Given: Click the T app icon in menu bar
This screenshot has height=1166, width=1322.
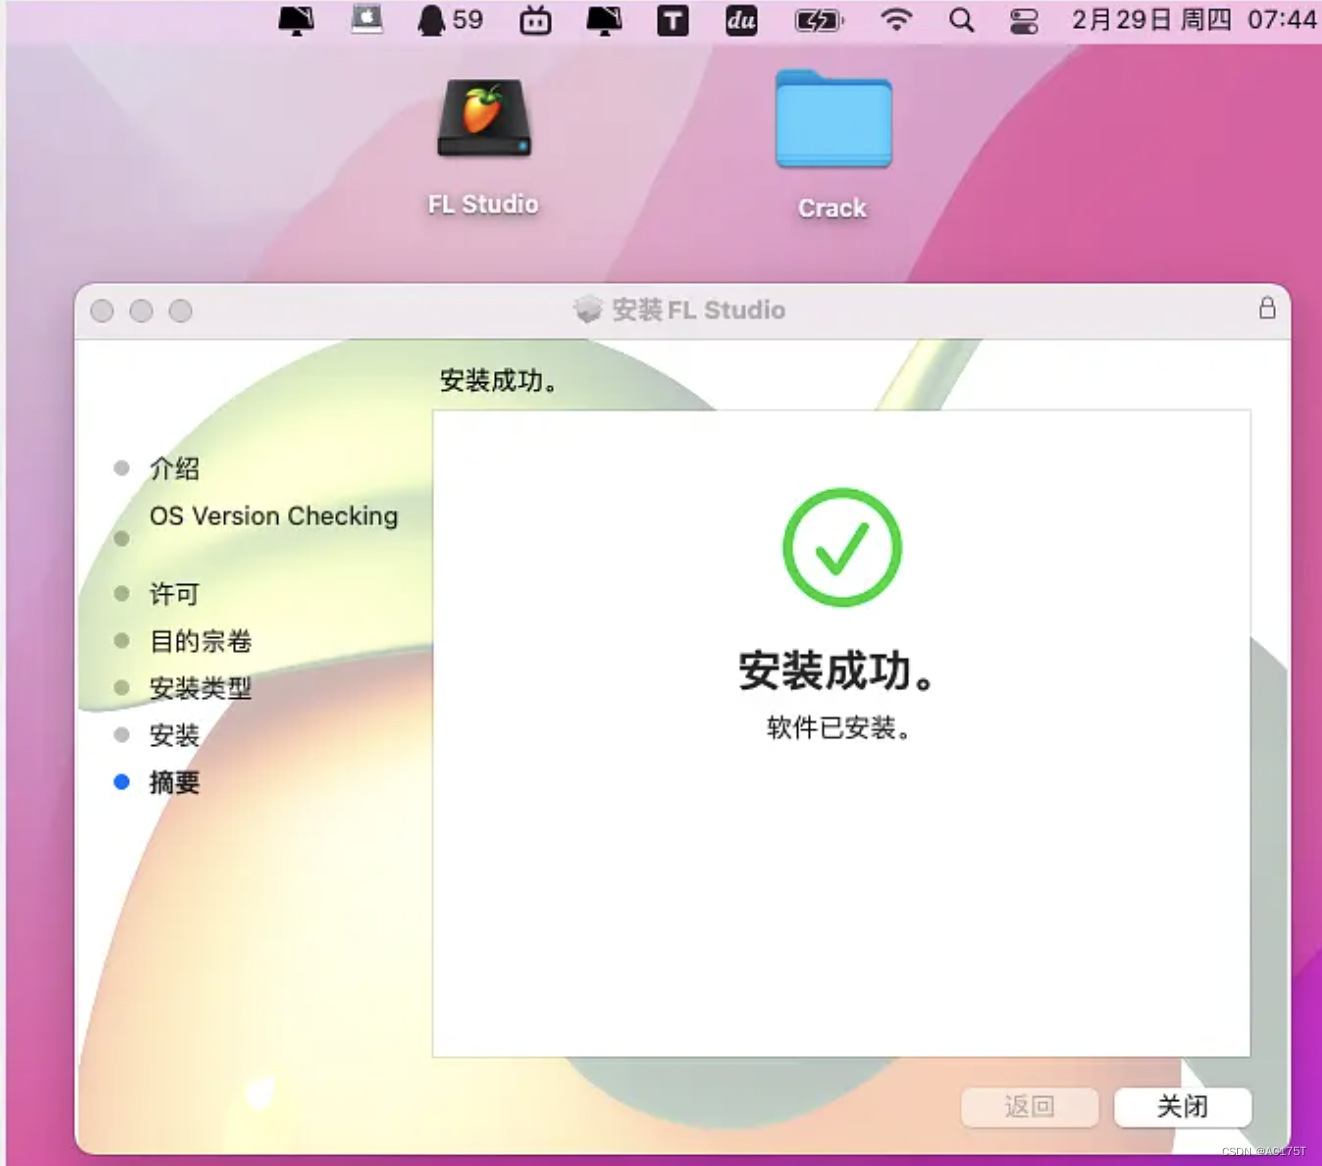Looking at the screenshot, I should click(673, 20).
